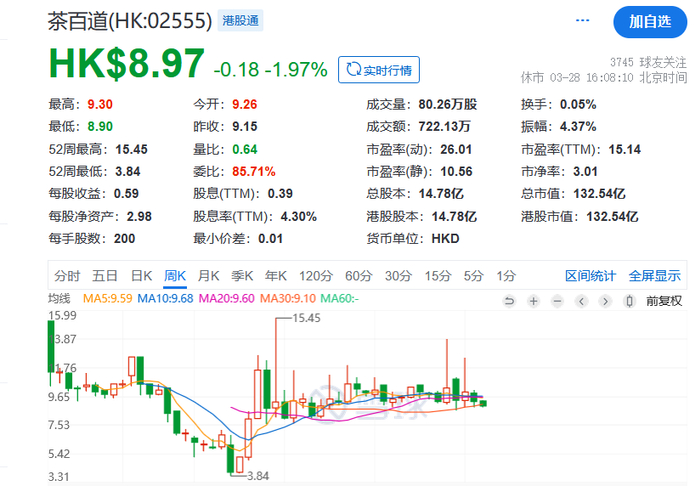This screenshot has height=486, width=700.
Task: Zoom out chart with minus icon
Action: [557, 301]
